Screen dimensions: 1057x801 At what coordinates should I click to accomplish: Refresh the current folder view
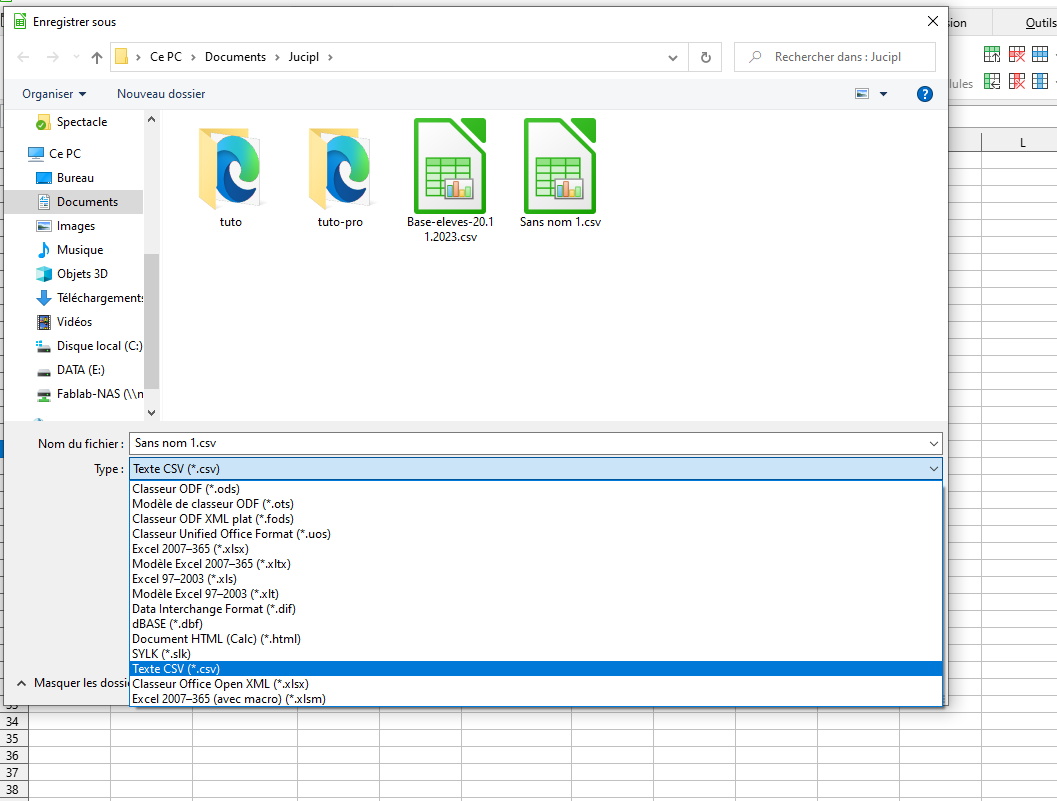click(706, 57)
